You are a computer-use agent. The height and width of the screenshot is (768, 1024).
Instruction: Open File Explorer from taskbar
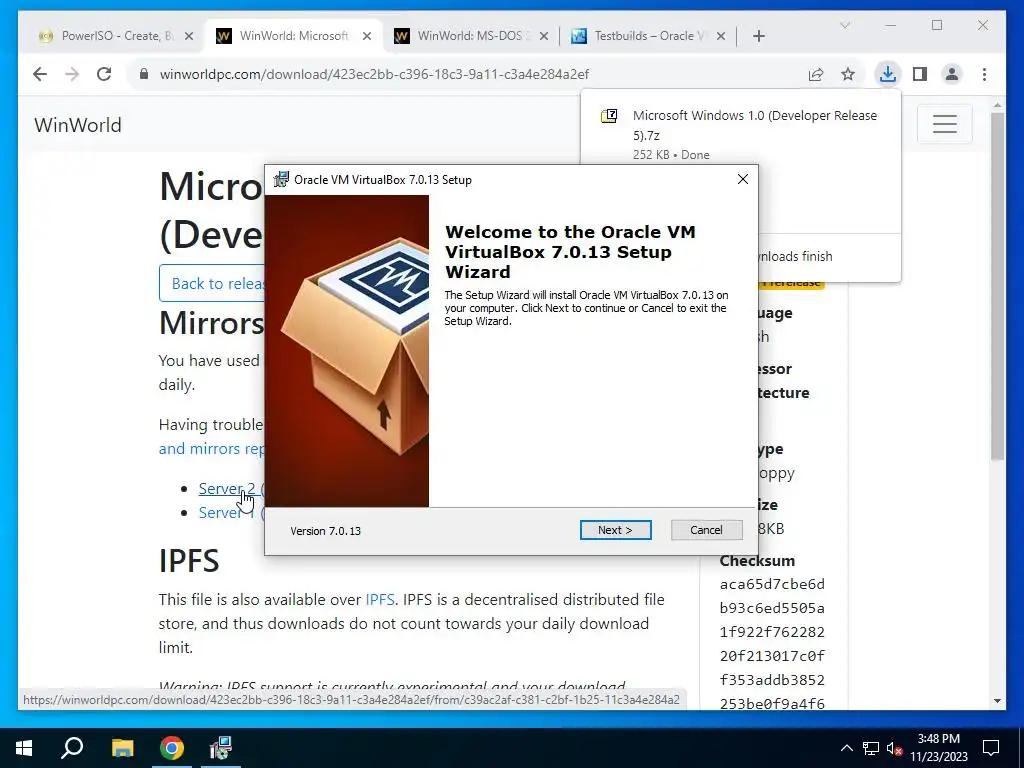[x=122, y=748]
